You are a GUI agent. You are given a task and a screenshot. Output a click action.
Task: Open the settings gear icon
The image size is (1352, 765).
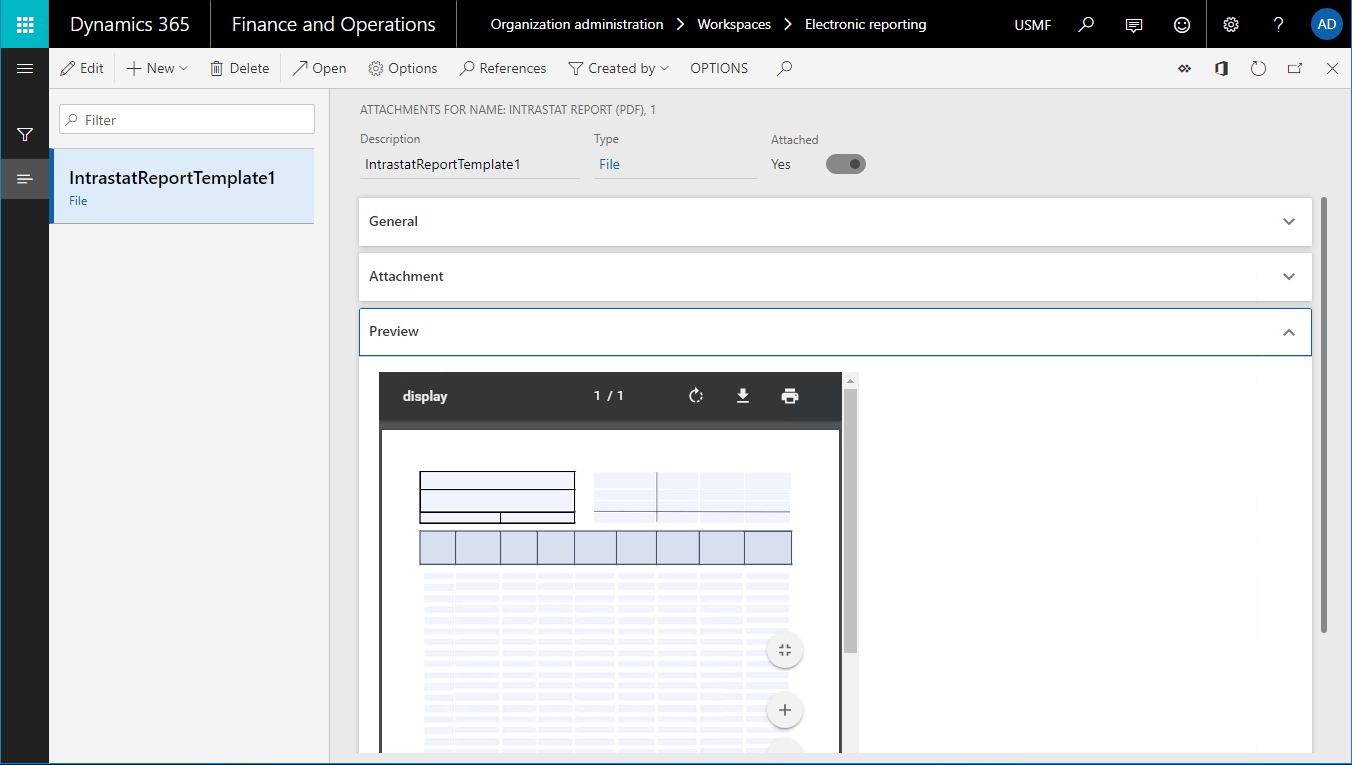pyautogui.click(x=1231, y=24)
